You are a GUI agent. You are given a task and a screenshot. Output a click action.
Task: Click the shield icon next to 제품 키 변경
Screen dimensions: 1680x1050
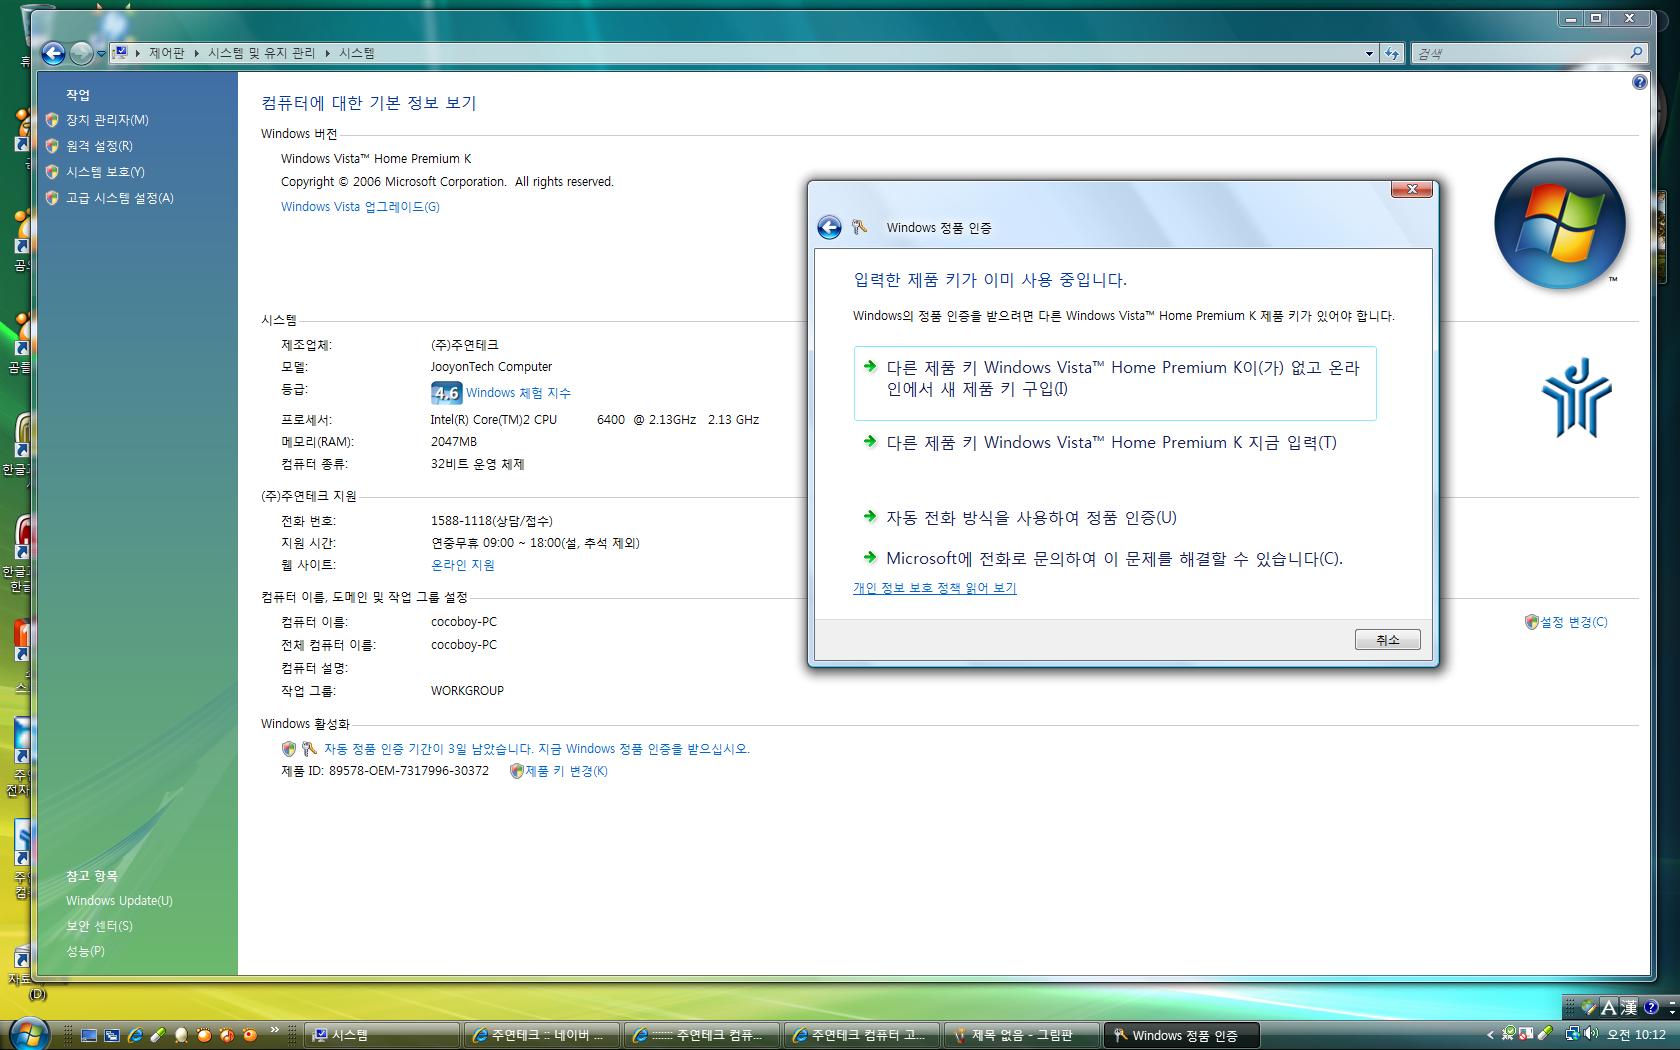click(517, 771)
